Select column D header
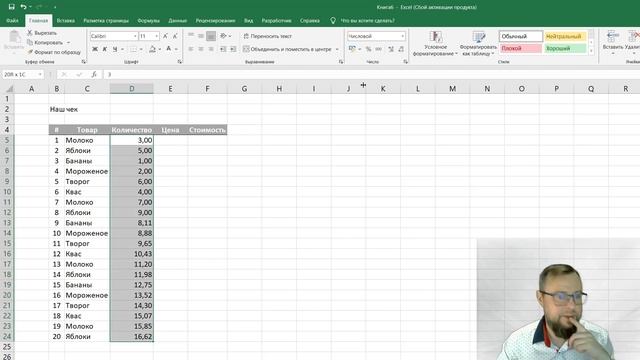Screen dimensions: 640x360 (132, 89)
